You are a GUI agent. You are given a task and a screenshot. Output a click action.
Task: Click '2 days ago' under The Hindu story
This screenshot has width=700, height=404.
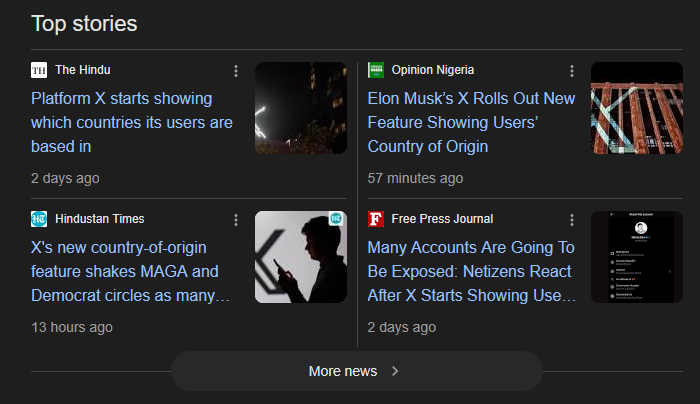[65, 178]
